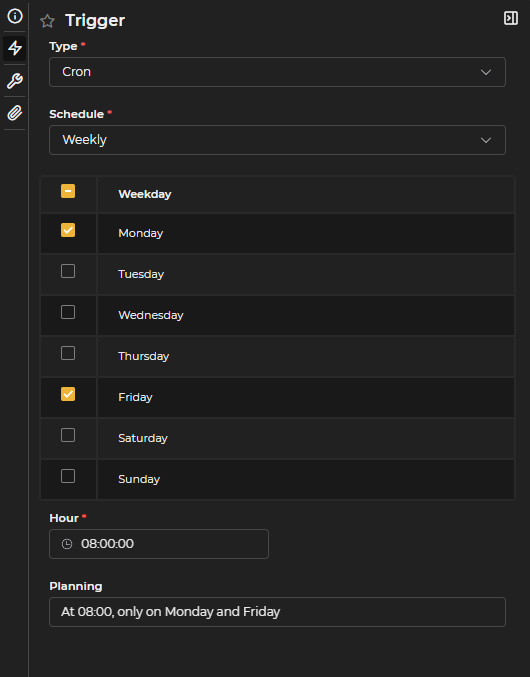The height and width of the screenshot is (677, 530).
Task: Open the paperclip attachments sidebar icon
Action: 15,113
